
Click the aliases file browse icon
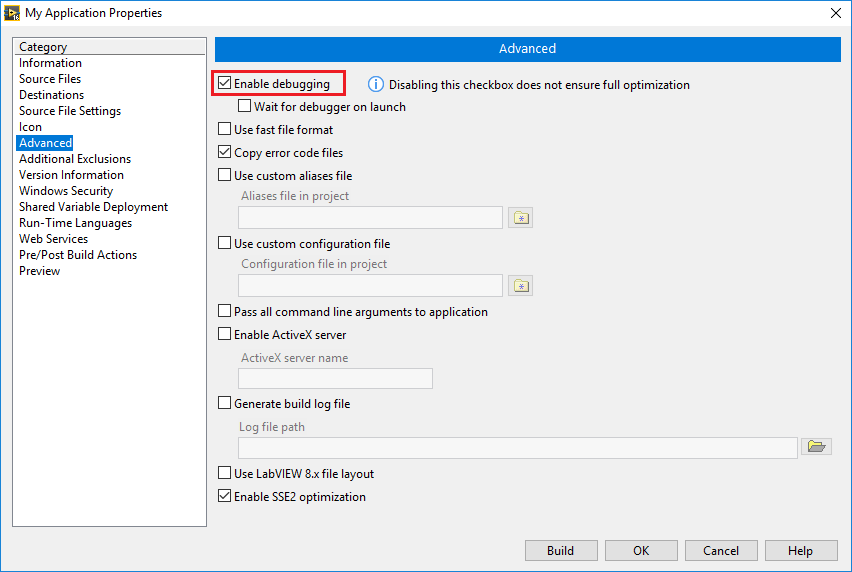[520, 218]
